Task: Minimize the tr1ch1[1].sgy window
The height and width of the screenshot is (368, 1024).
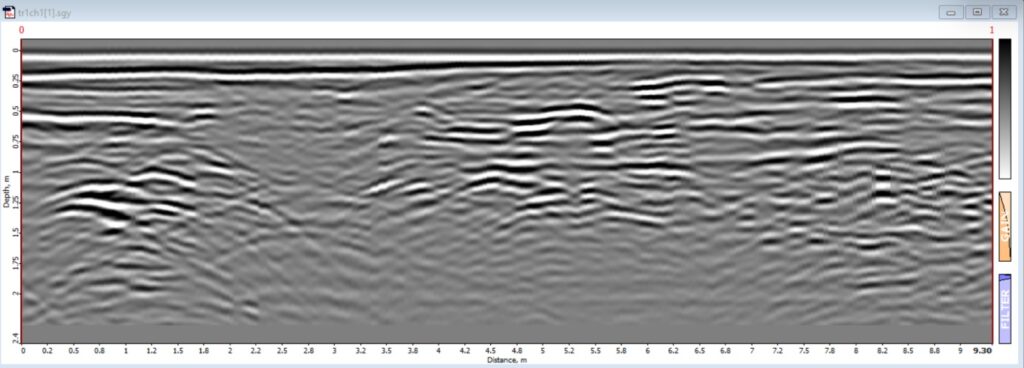Action: [951, 12]
